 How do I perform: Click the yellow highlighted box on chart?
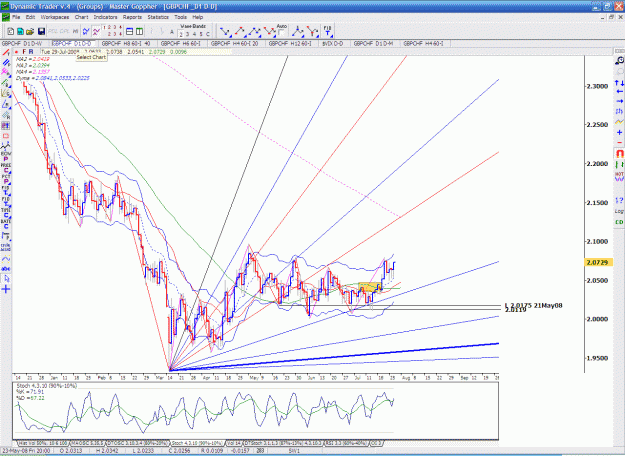pyautogui.click(x=370, y=286)
